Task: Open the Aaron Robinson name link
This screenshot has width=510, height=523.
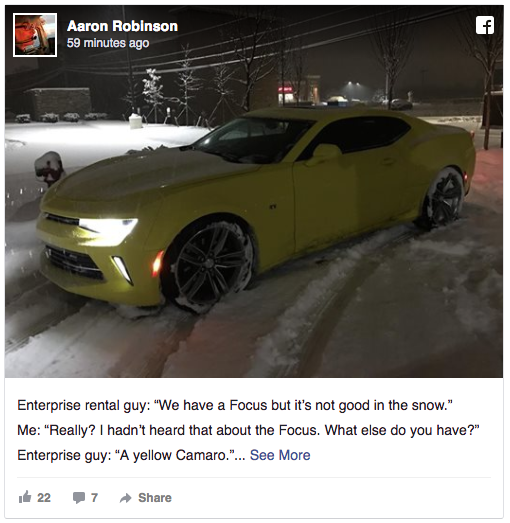Action: [x=122, y=26]
